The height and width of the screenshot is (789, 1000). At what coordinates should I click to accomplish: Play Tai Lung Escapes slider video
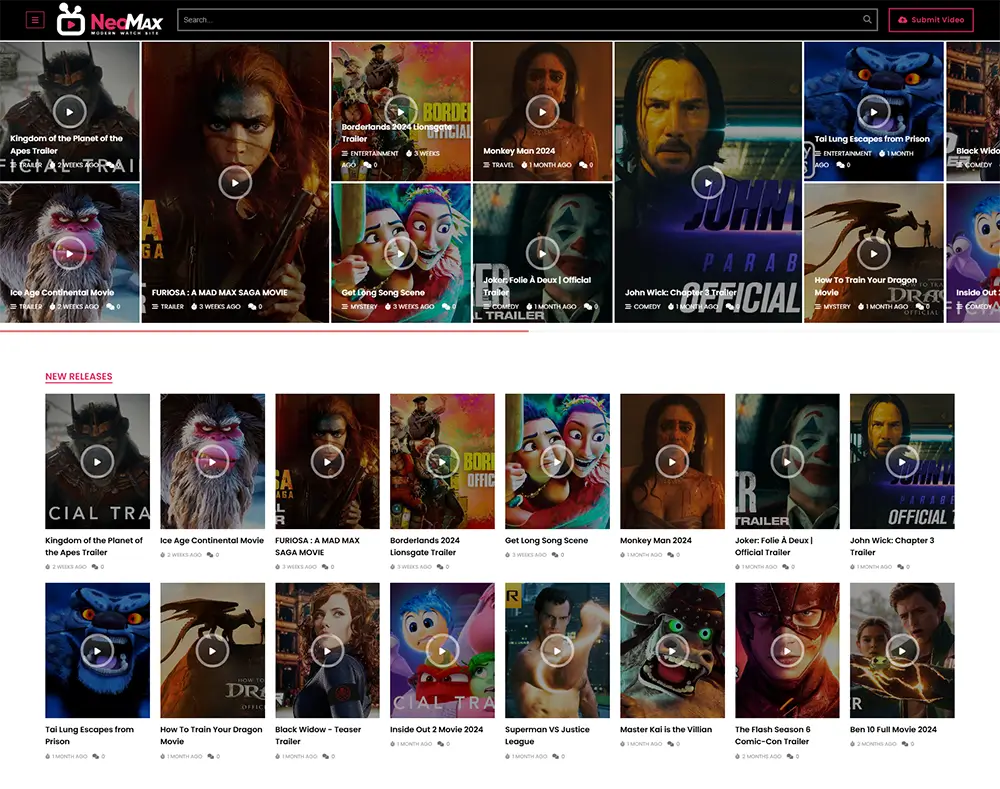tap(873, 112)
